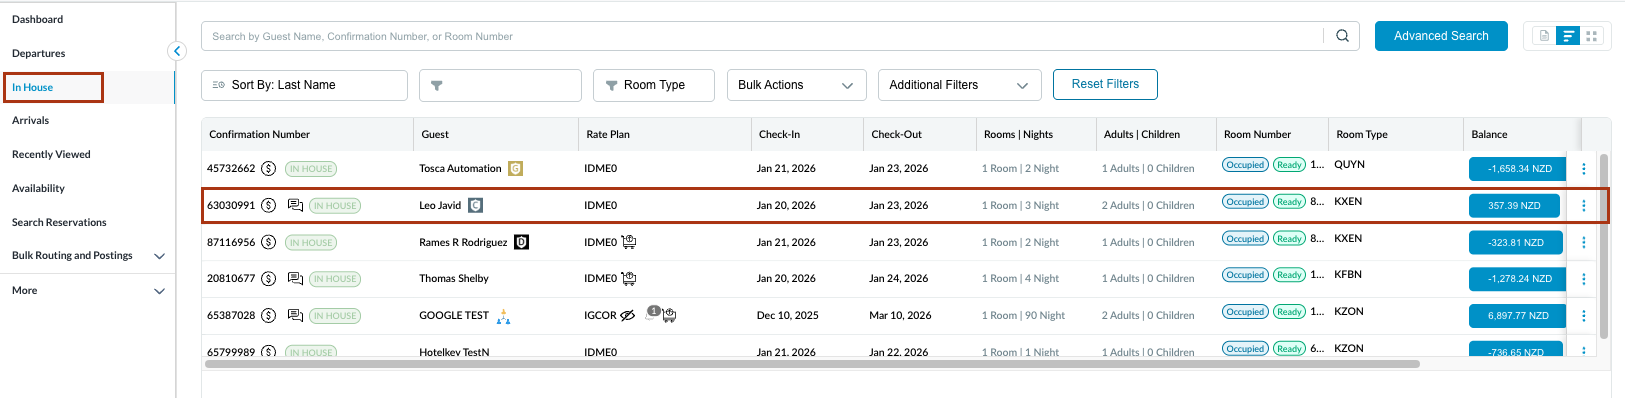Open Departures in sidebar
Screen dimensions: 1625x398
tap(39, 54)
